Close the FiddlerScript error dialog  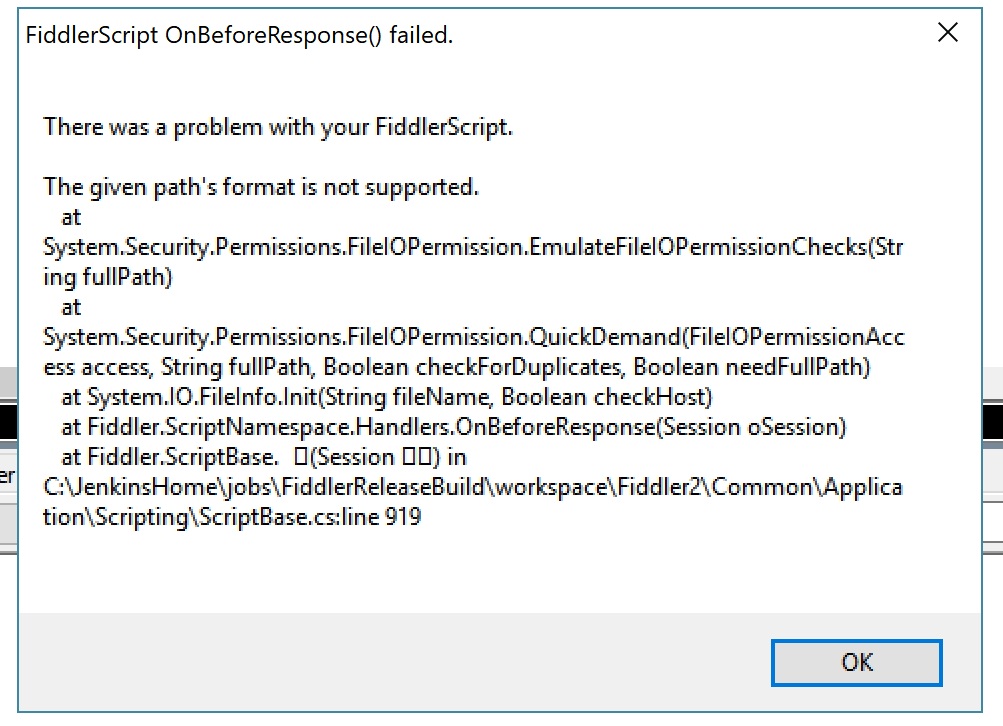click(x=947, y=34)
